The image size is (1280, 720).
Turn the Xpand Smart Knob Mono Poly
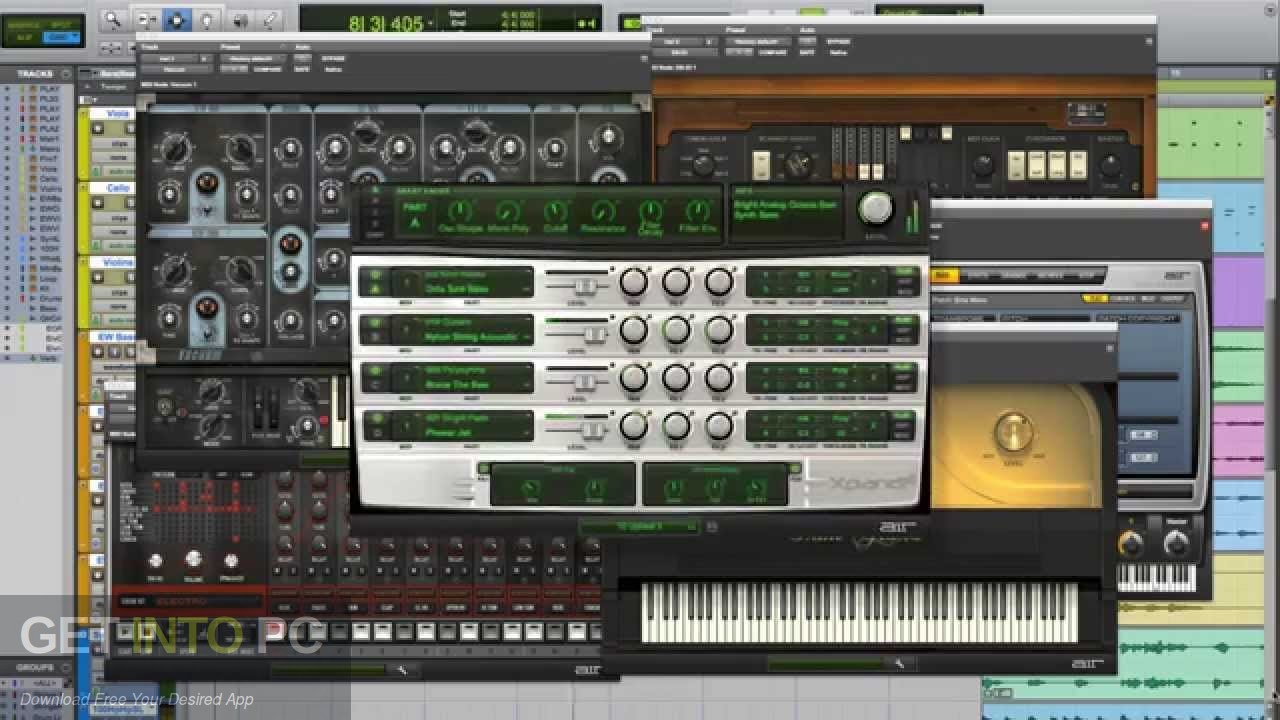[508, 212]
